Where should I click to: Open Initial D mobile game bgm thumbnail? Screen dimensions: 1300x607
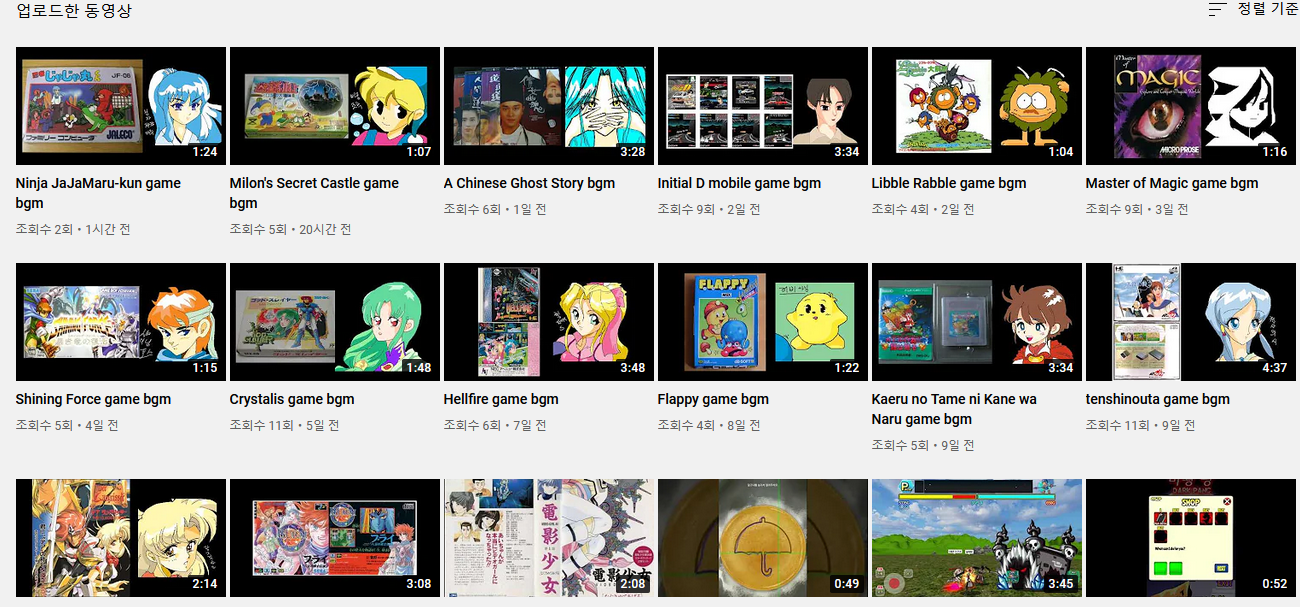tap(763, 106)
